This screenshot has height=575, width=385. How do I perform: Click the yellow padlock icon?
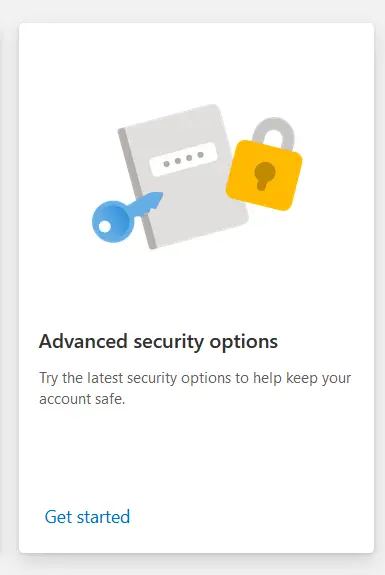pos(264,164)
